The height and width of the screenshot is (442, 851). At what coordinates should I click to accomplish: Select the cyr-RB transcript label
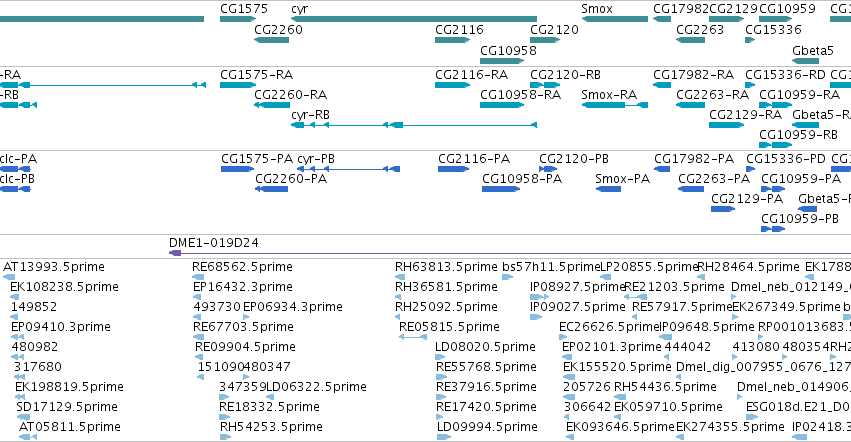[310, 115]
